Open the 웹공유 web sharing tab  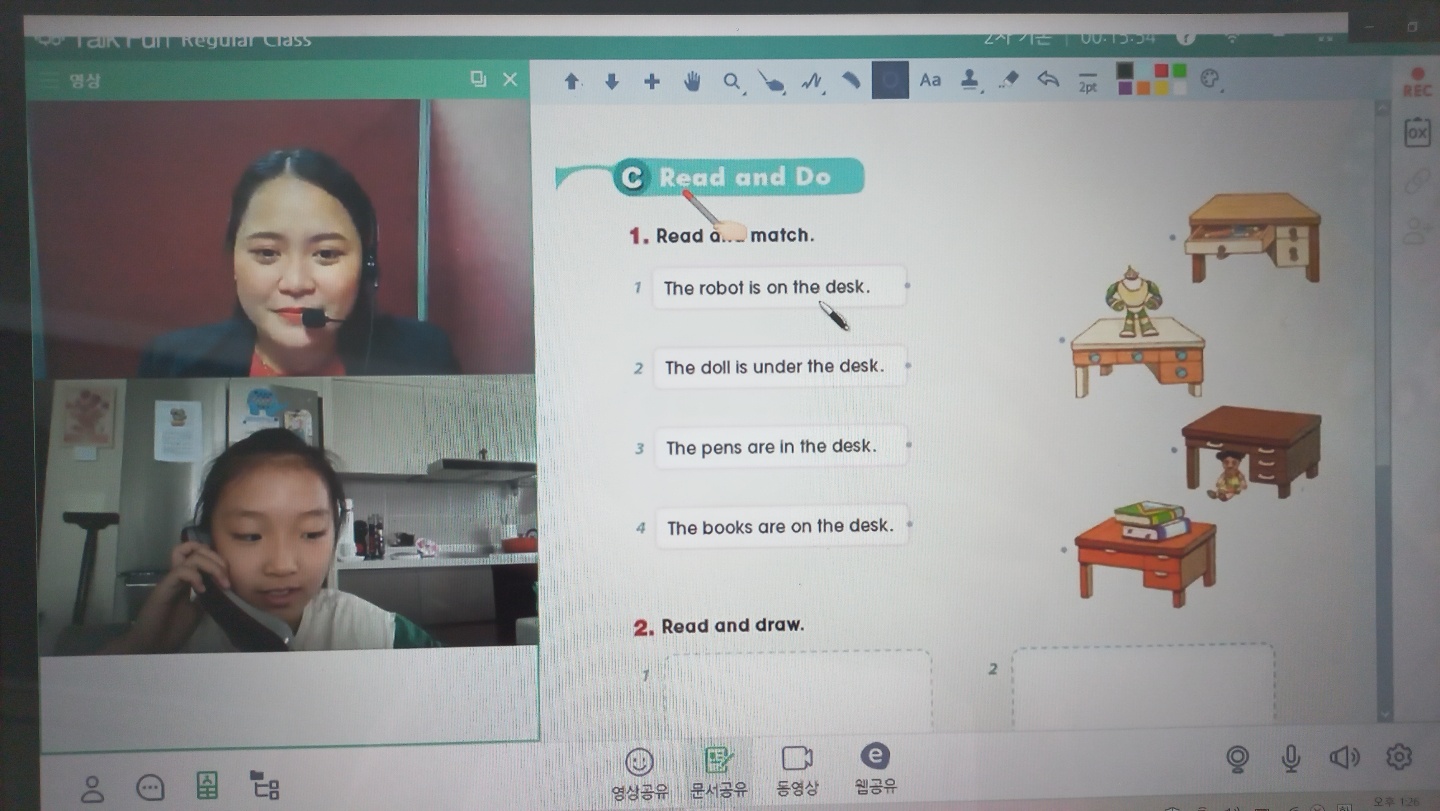(875, 769)
